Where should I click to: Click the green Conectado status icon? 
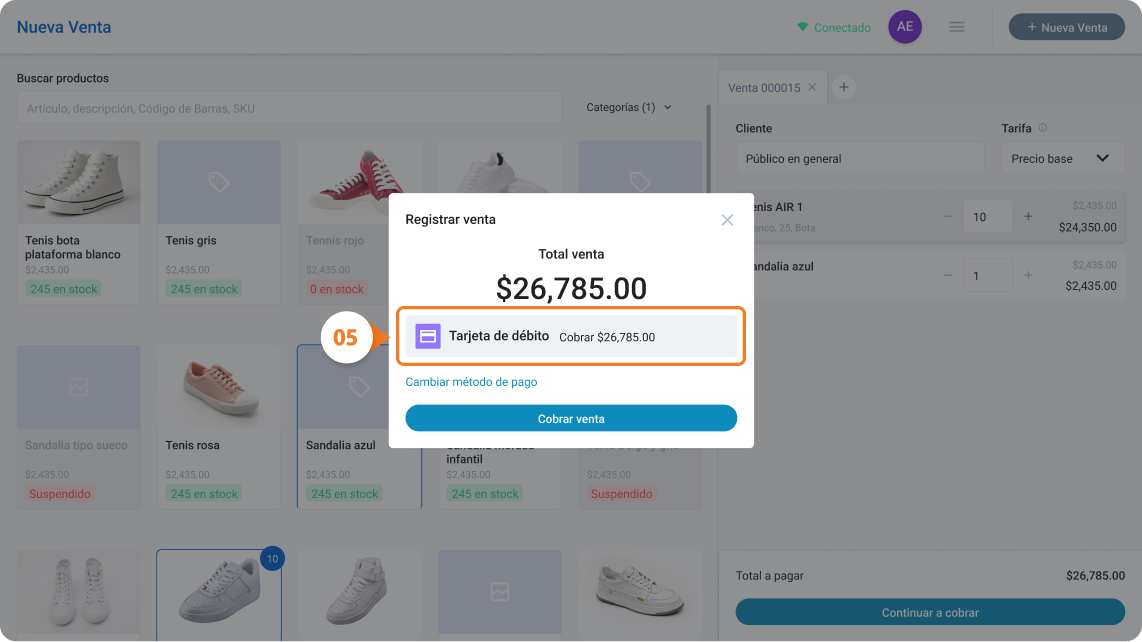[x=802, y=27]
